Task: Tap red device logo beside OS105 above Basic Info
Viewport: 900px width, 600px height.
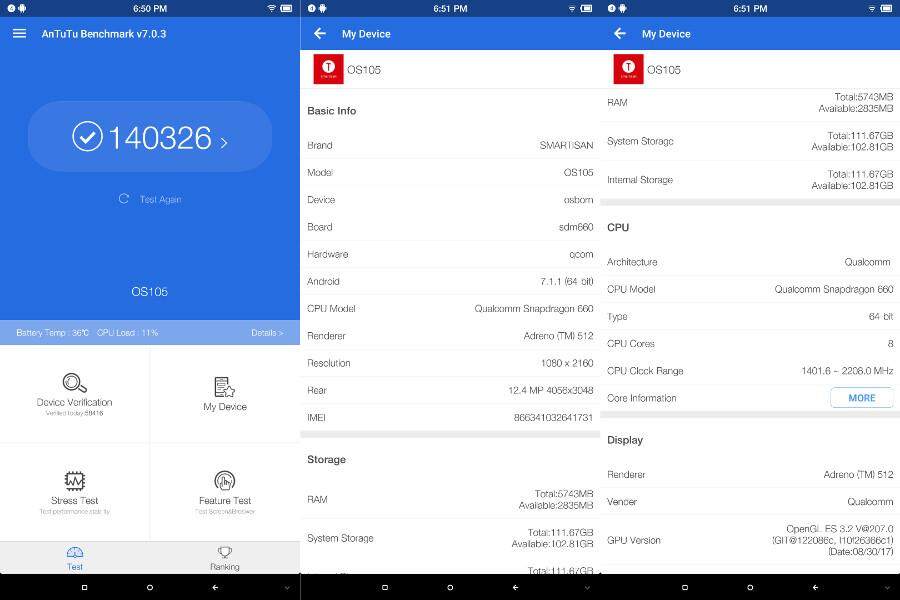Action: click(328, 69)
